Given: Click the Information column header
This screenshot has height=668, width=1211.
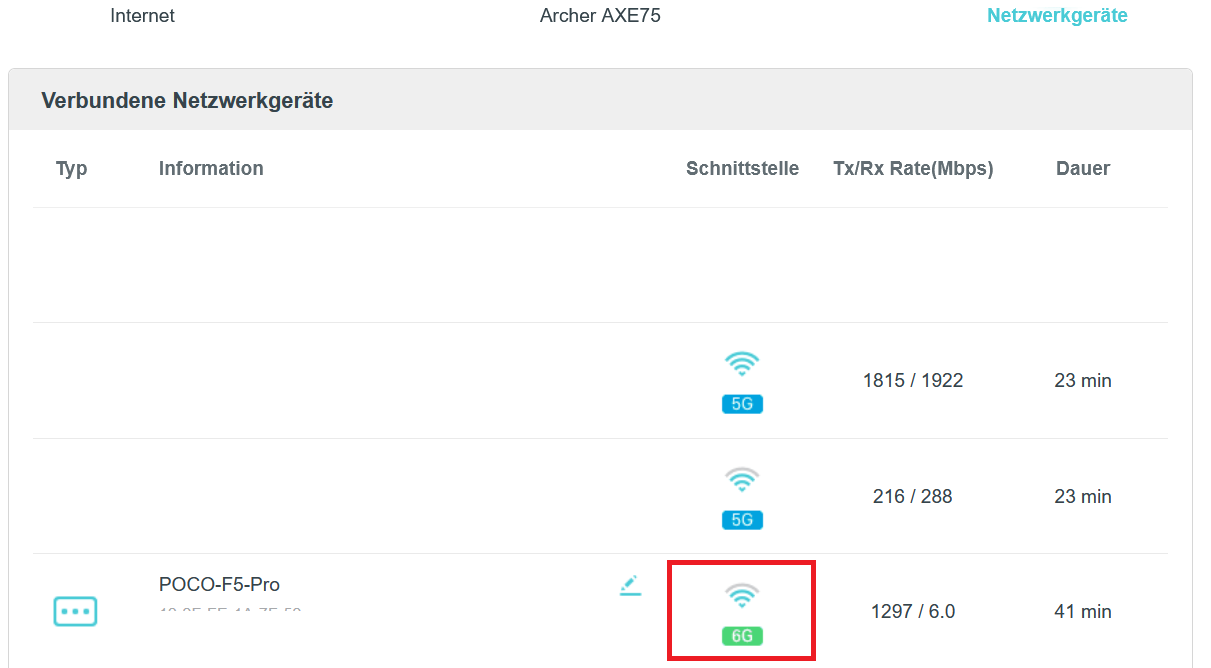Looking at the screenshot, I should point(211,168).
